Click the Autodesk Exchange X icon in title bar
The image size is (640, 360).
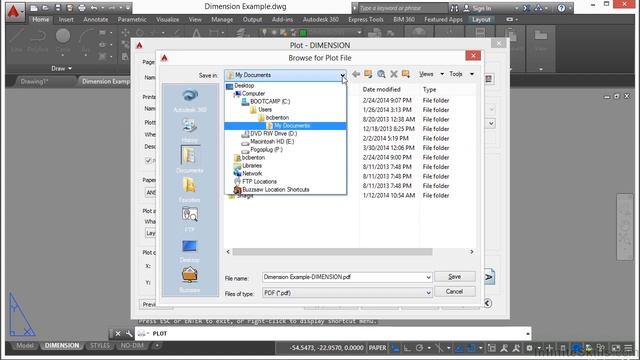[x=527, y=8]
